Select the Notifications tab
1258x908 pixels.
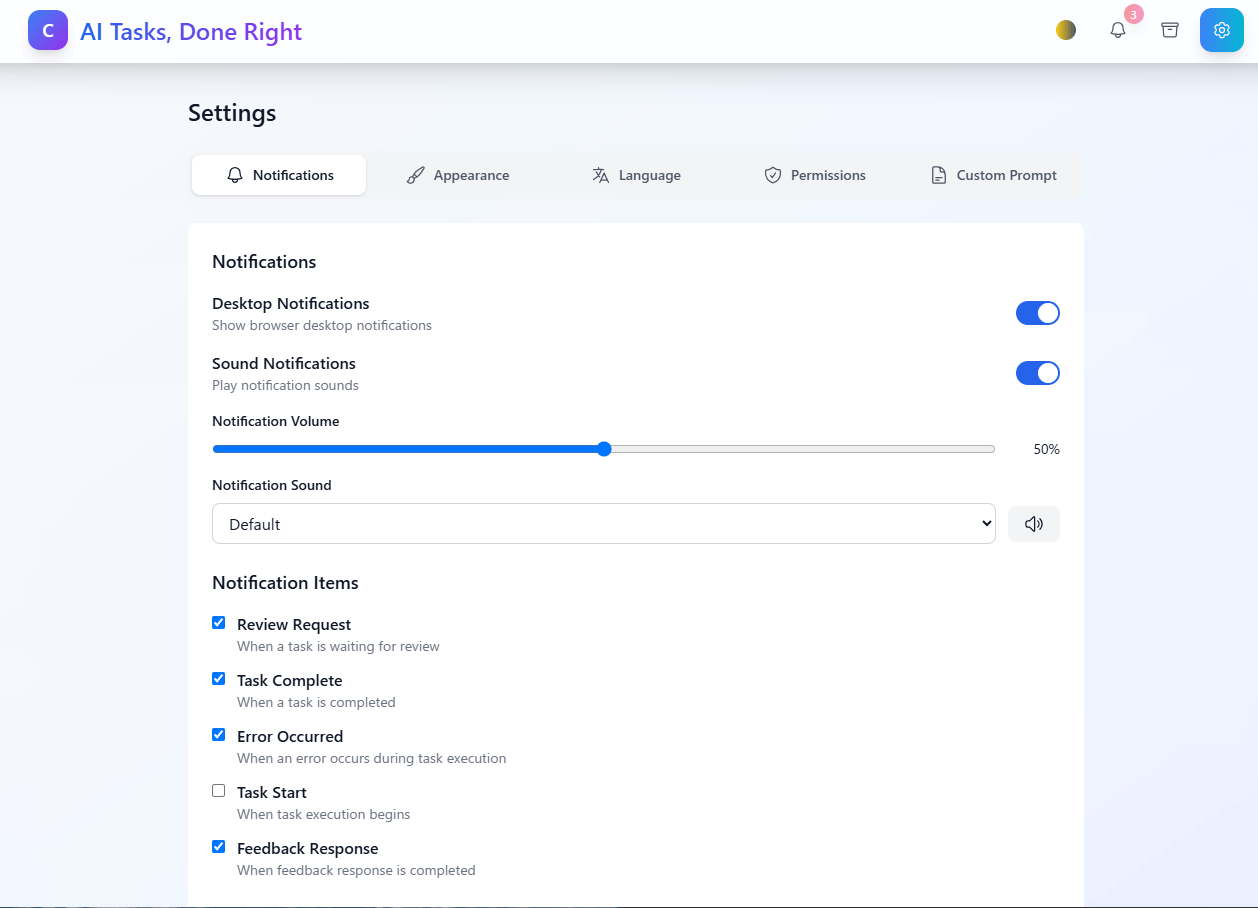tap(279, 175)
